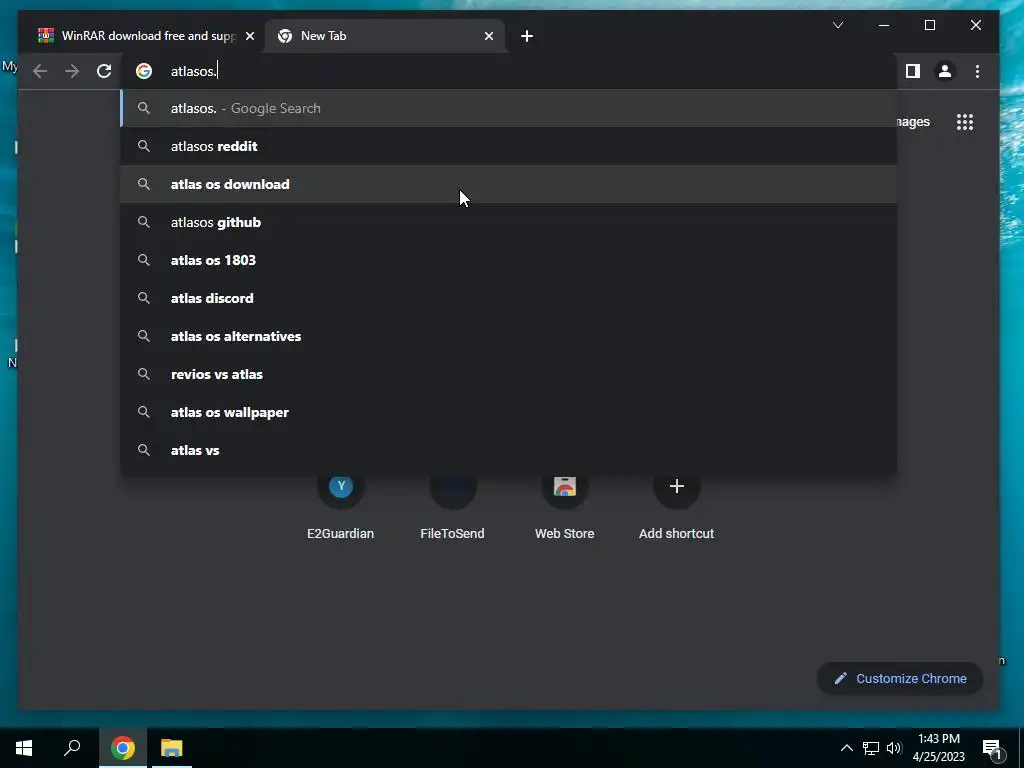1024x768 pixels.
Task: Click the Customize Chrome button
Action: [x=900, y=679]
